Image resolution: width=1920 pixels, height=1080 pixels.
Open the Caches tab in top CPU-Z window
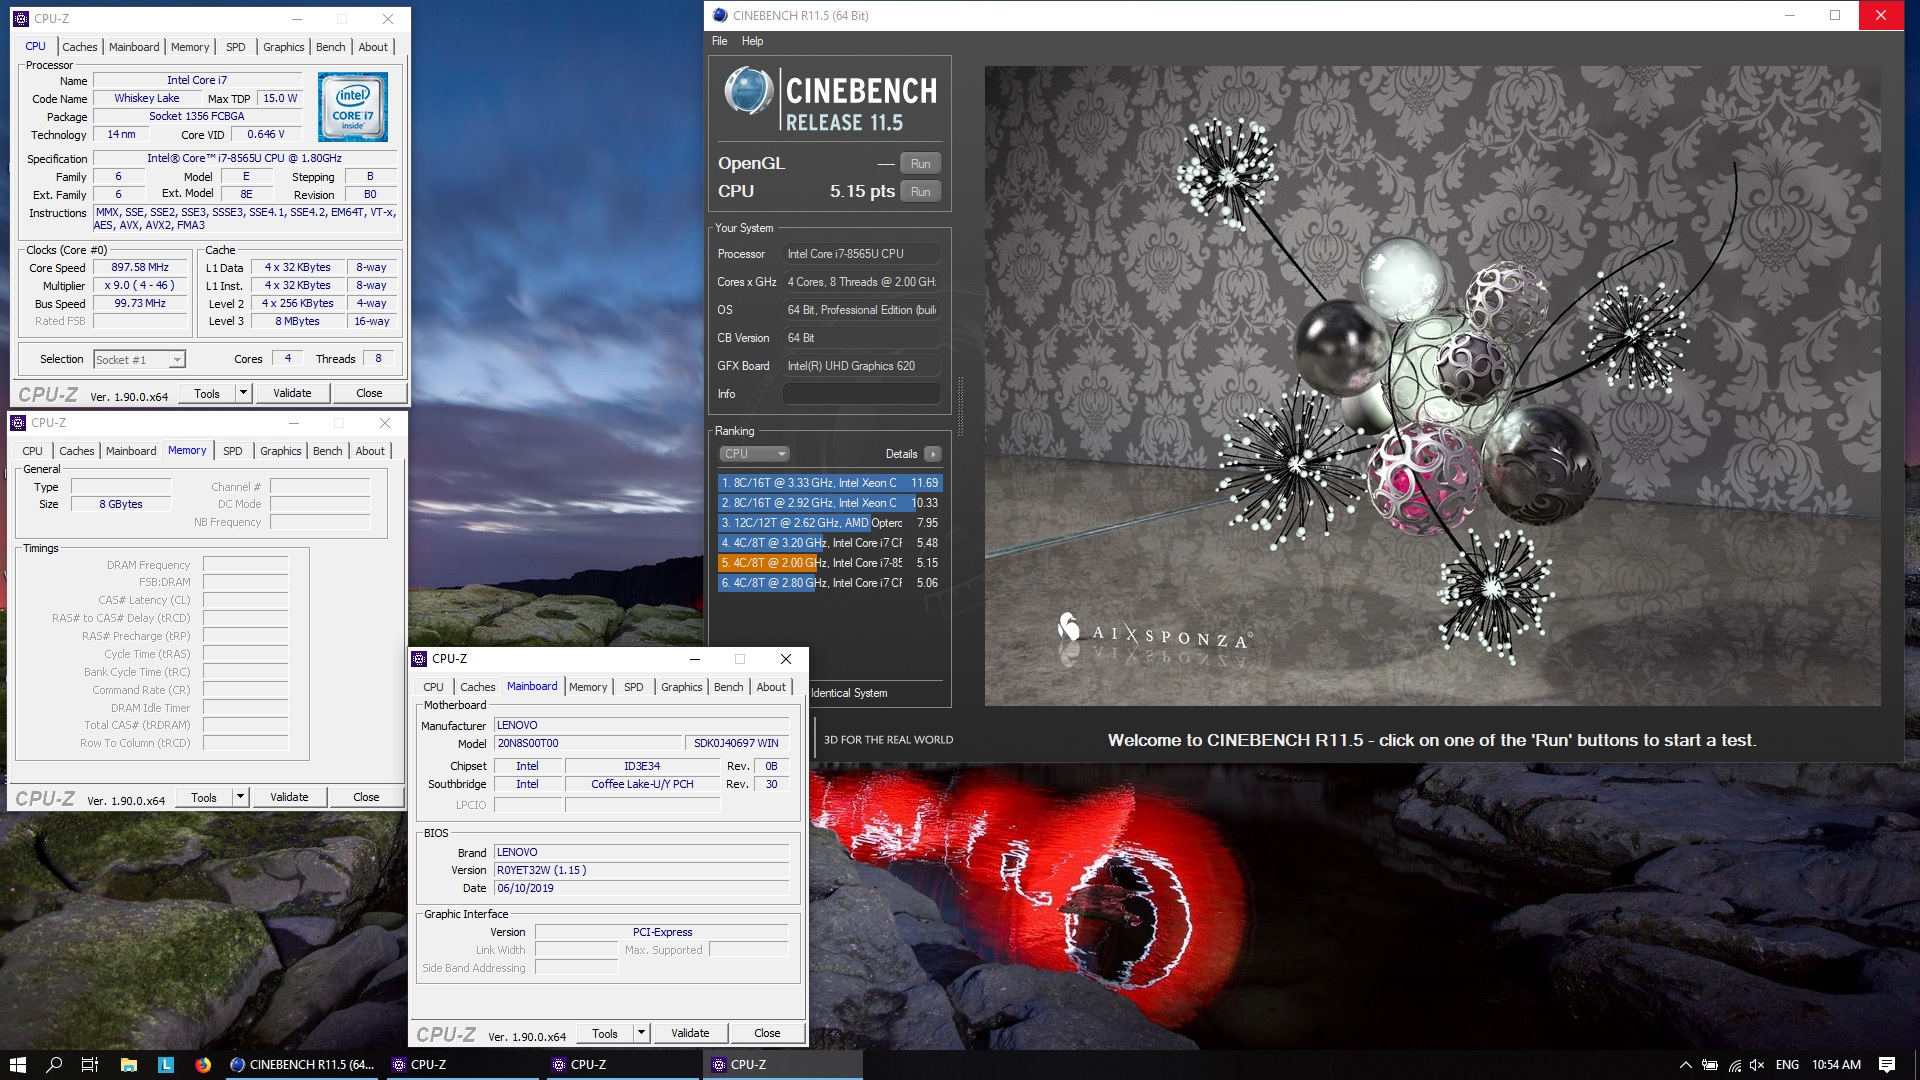click(79, 47)
